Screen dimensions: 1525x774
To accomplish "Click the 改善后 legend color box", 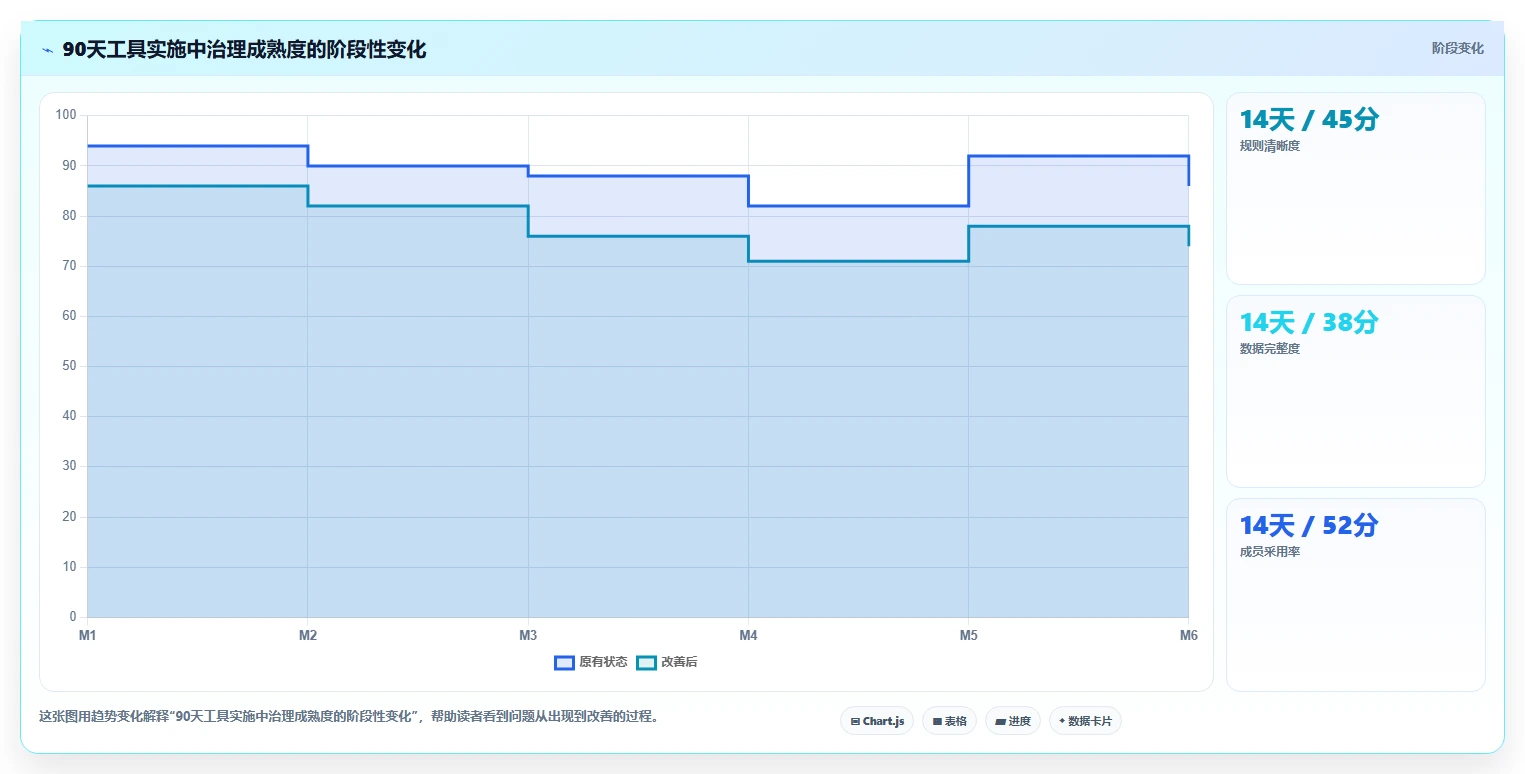I will 646,662.
